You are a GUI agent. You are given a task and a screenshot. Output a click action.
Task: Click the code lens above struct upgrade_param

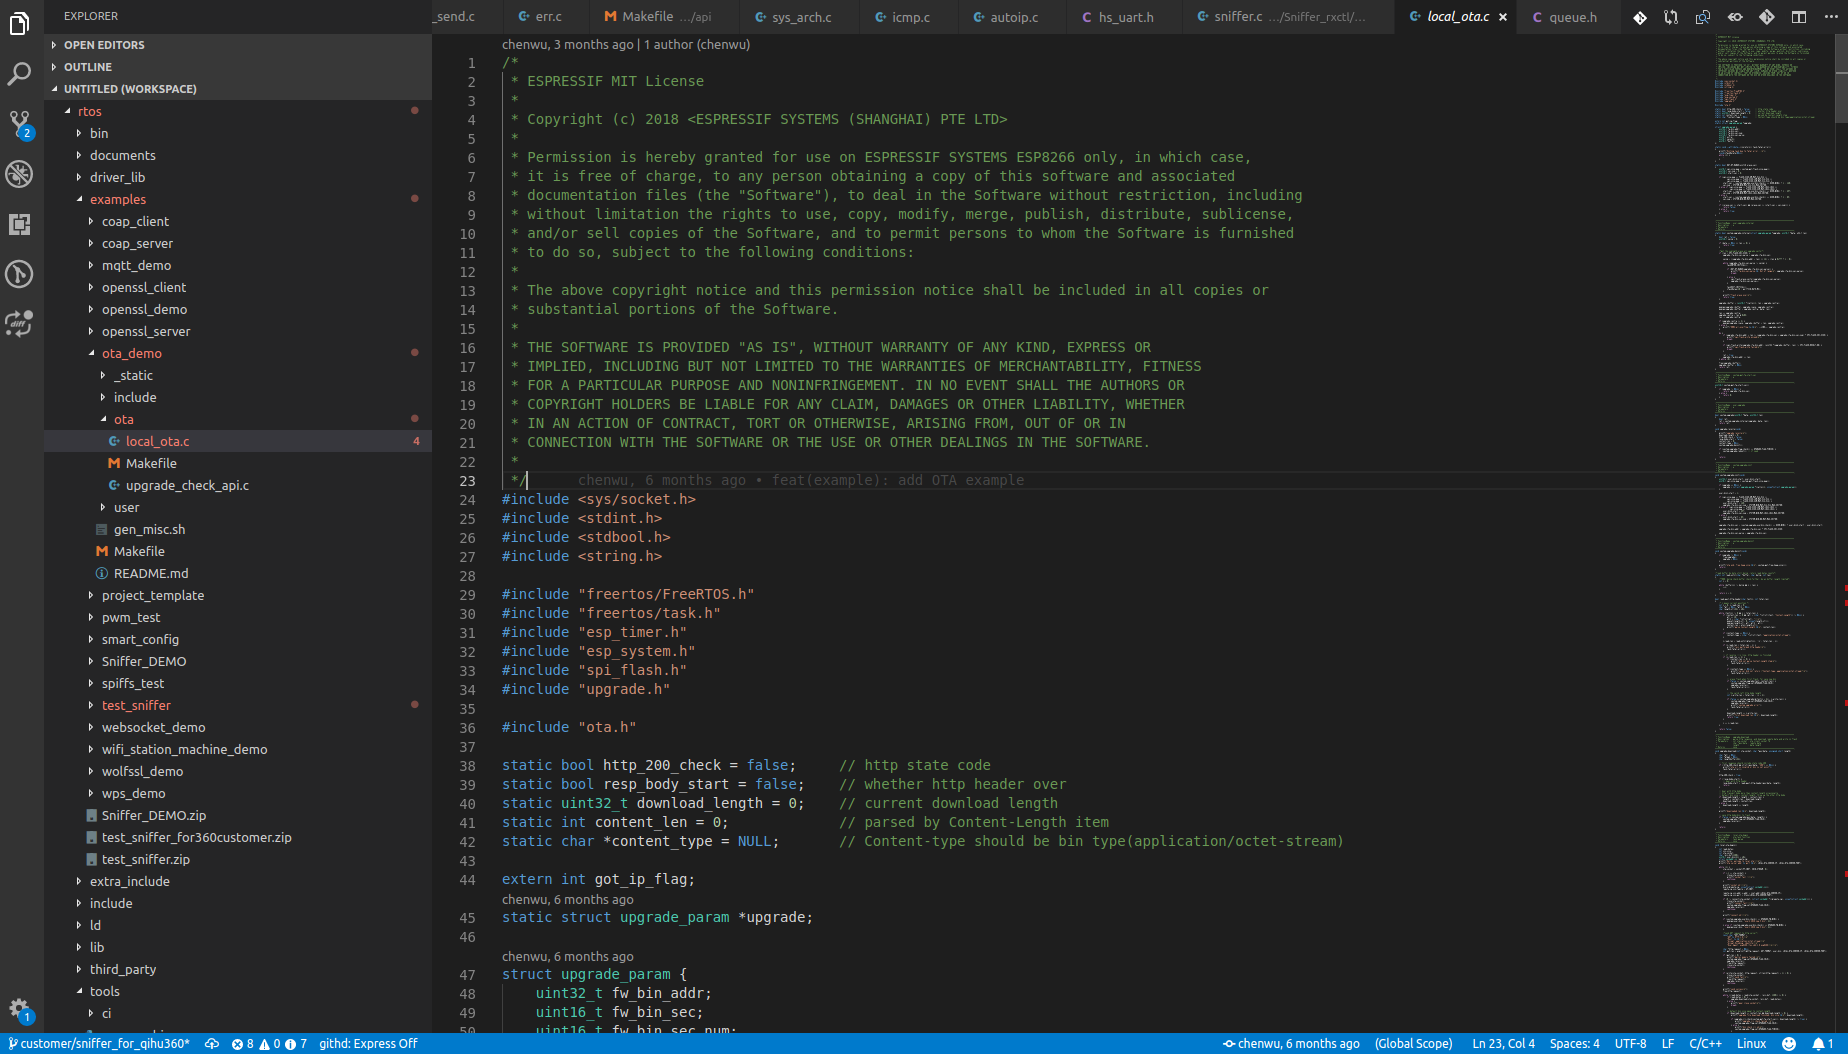coord(568,956)
